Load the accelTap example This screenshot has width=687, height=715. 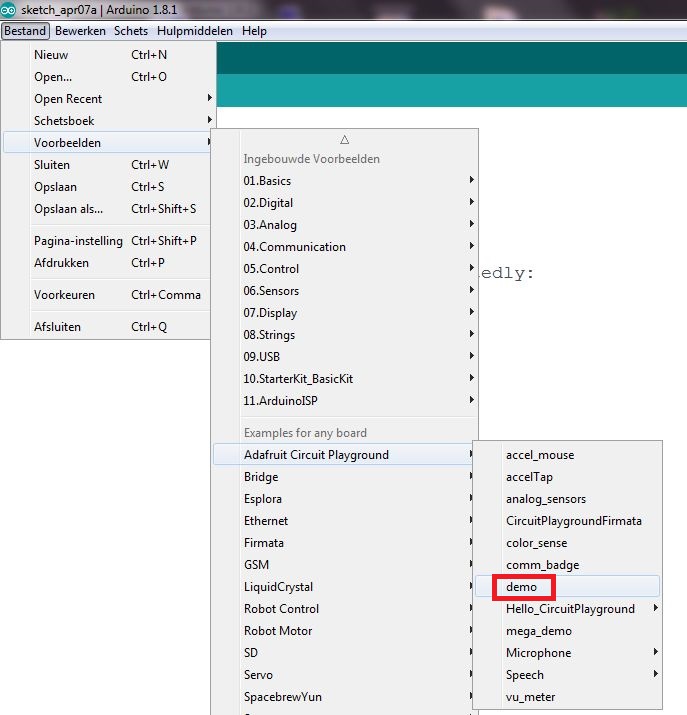click(x=567, y=477)
